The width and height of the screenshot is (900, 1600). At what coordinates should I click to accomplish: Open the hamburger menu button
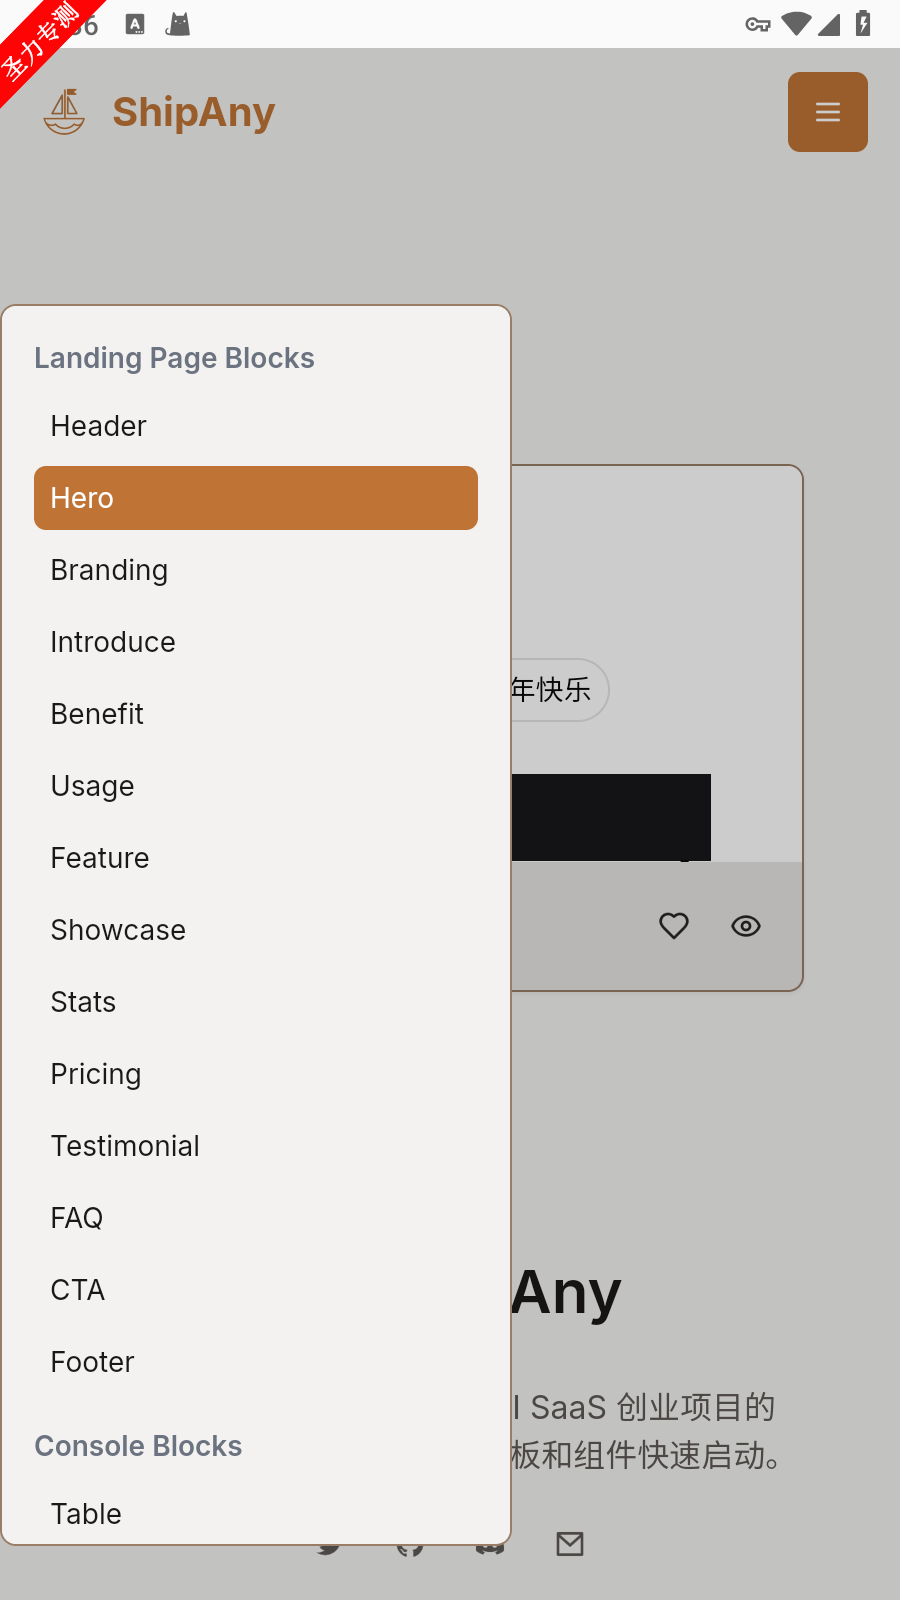pos(828,112)
